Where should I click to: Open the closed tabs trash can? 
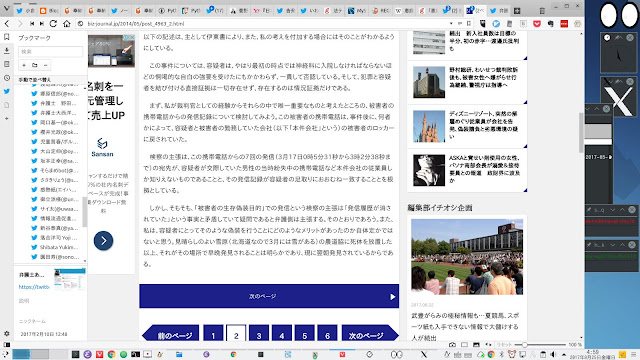click(x=542, y=11)
